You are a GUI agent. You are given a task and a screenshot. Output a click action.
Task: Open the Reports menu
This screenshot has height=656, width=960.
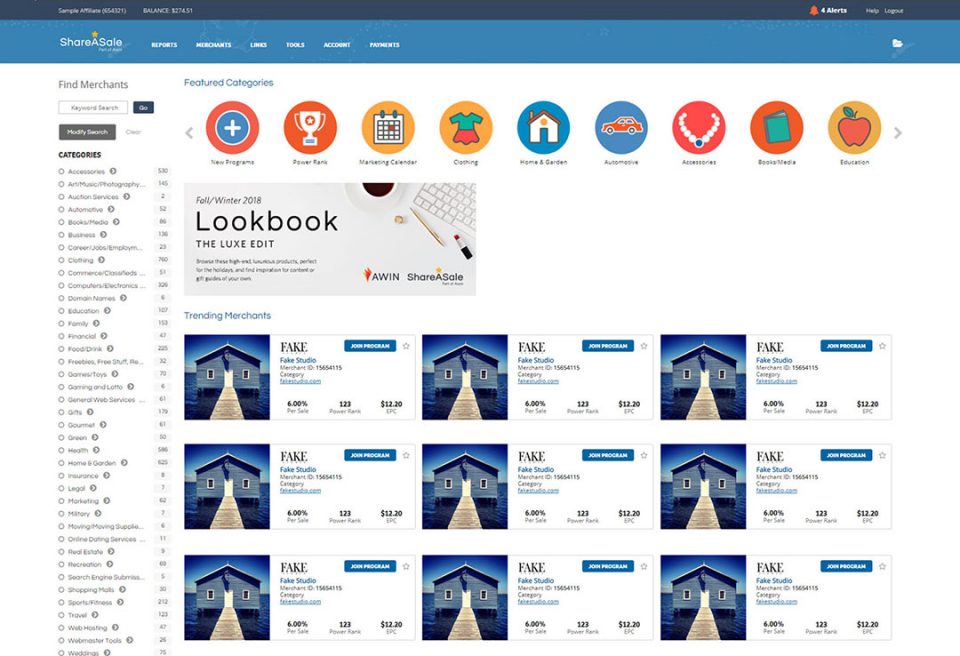click(x=164, y=45)
